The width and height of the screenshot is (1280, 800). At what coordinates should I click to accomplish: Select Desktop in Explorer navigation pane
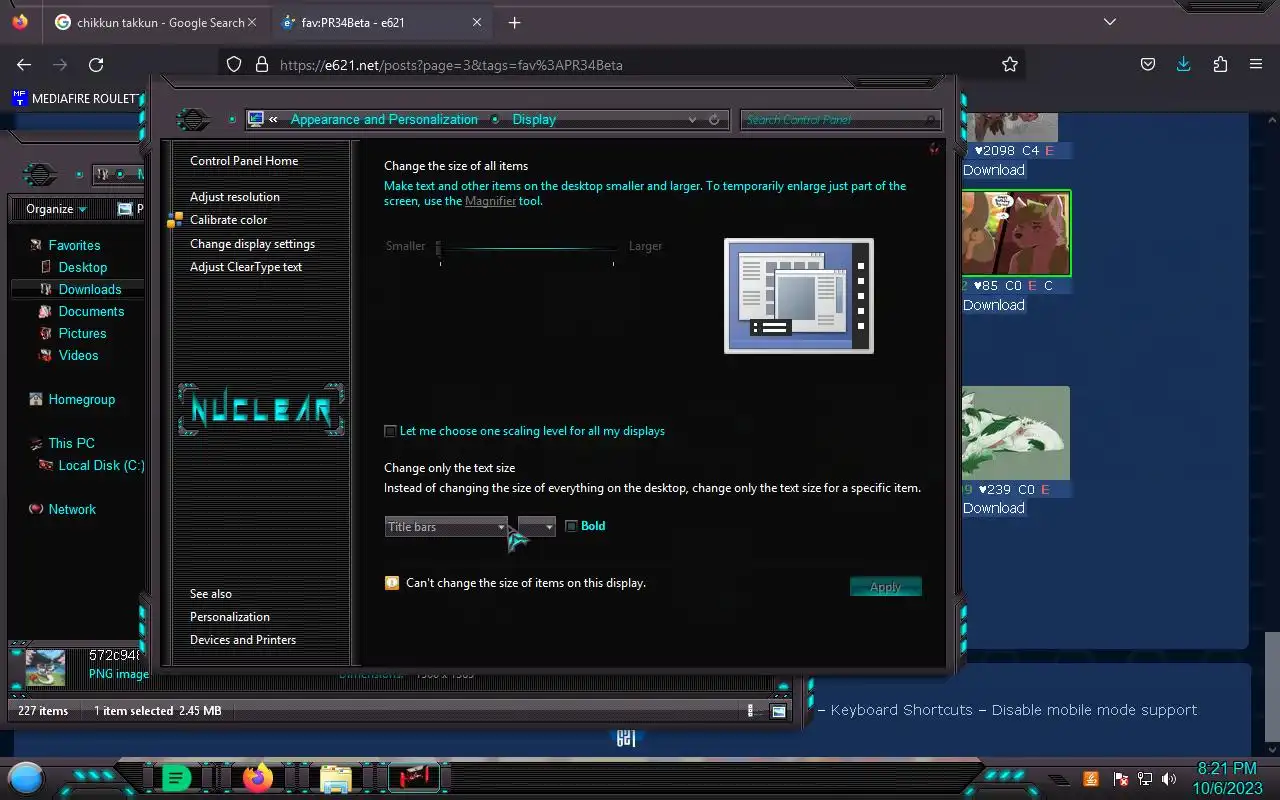coord(82,267)
